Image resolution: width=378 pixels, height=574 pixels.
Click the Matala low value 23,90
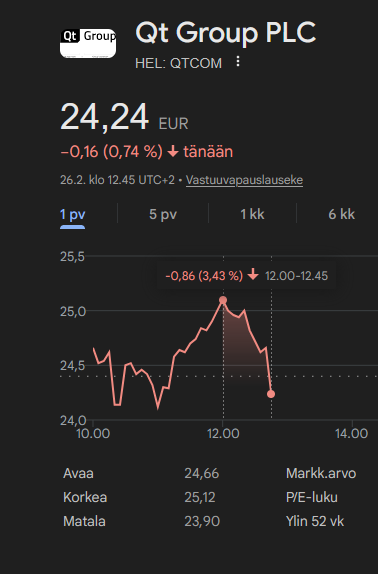202,521
